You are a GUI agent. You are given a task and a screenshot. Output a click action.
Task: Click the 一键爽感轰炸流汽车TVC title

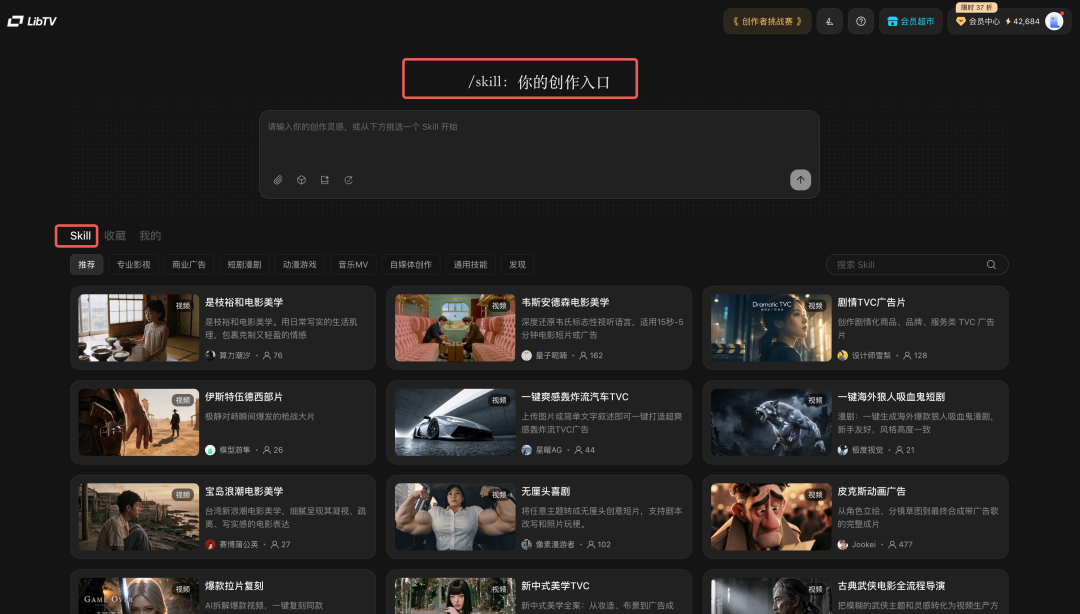574,397
